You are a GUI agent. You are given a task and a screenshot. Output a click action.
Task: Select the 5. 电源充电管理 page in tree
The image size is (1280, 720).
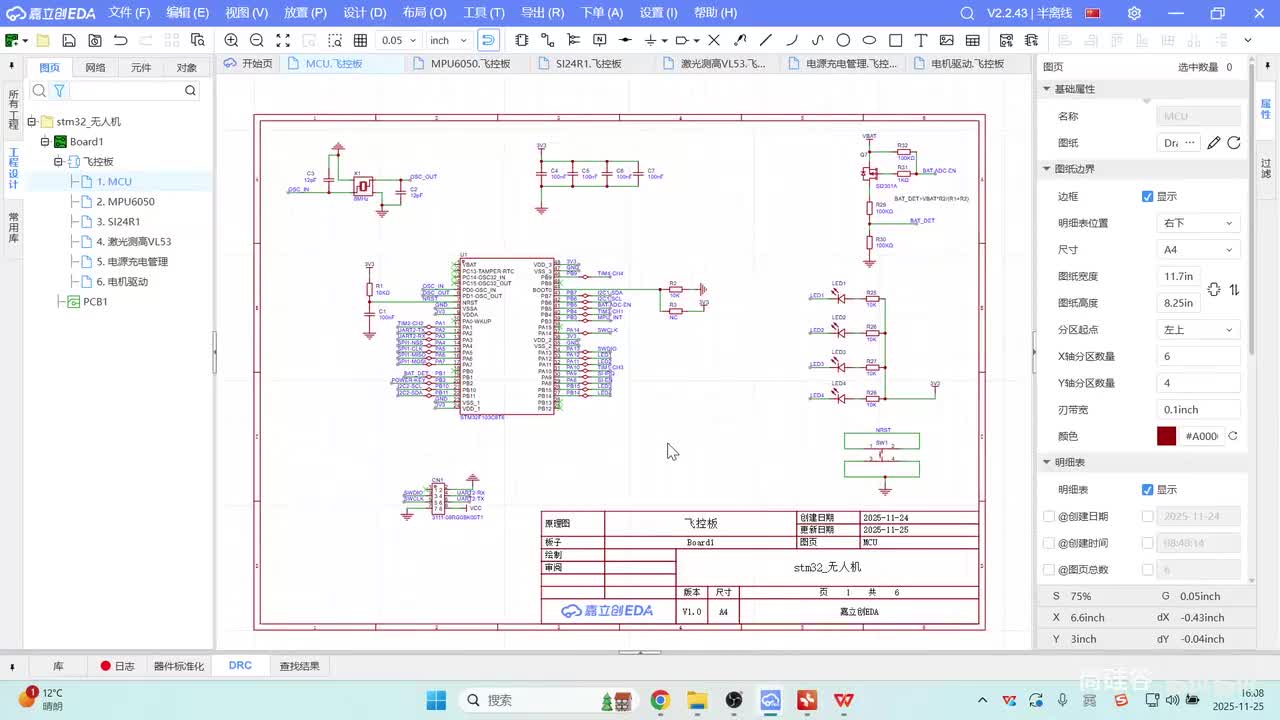coord(132,262)
